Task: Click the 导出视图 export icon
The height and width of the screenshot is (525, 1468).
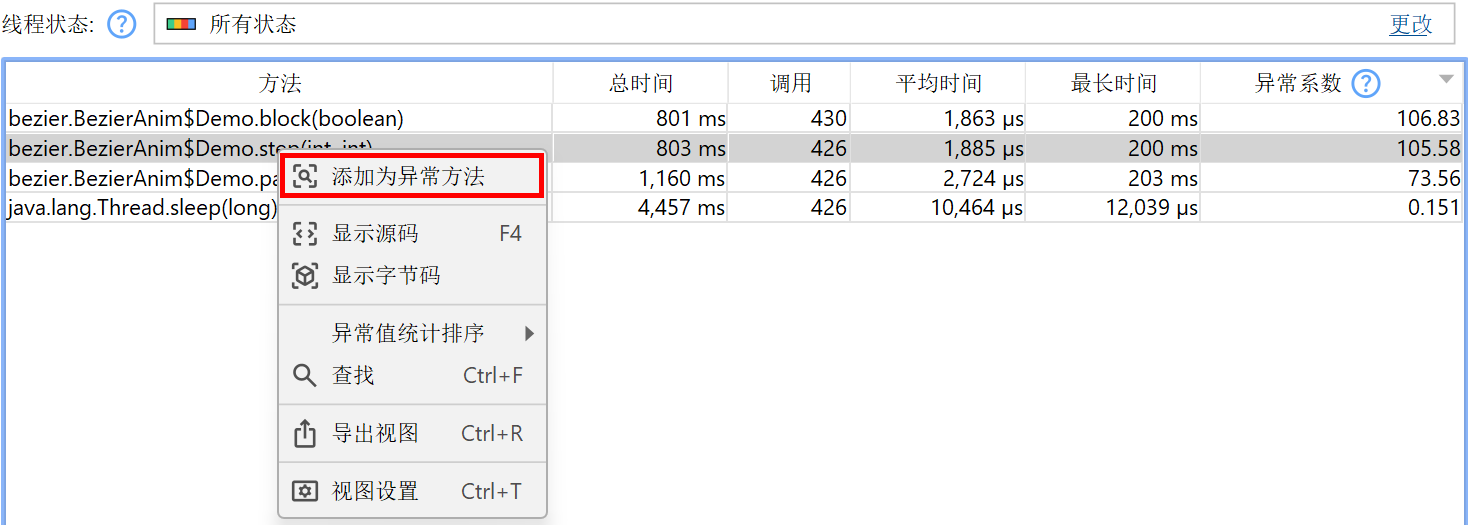Action: [305, 434]
